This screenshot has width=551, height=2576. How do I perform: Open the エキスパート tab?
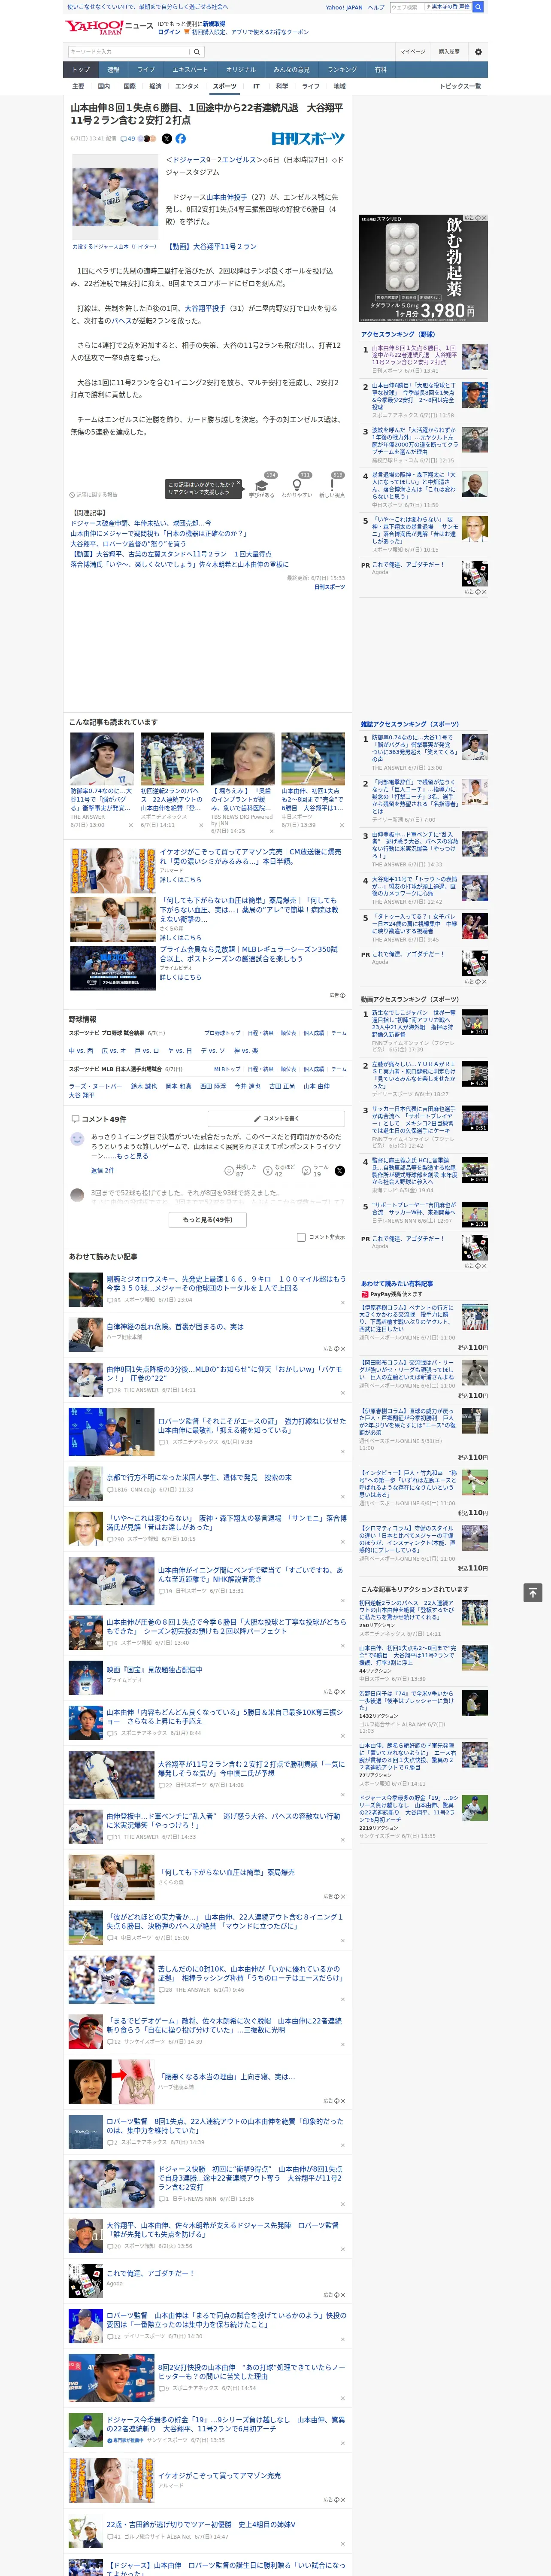(190, 70)
